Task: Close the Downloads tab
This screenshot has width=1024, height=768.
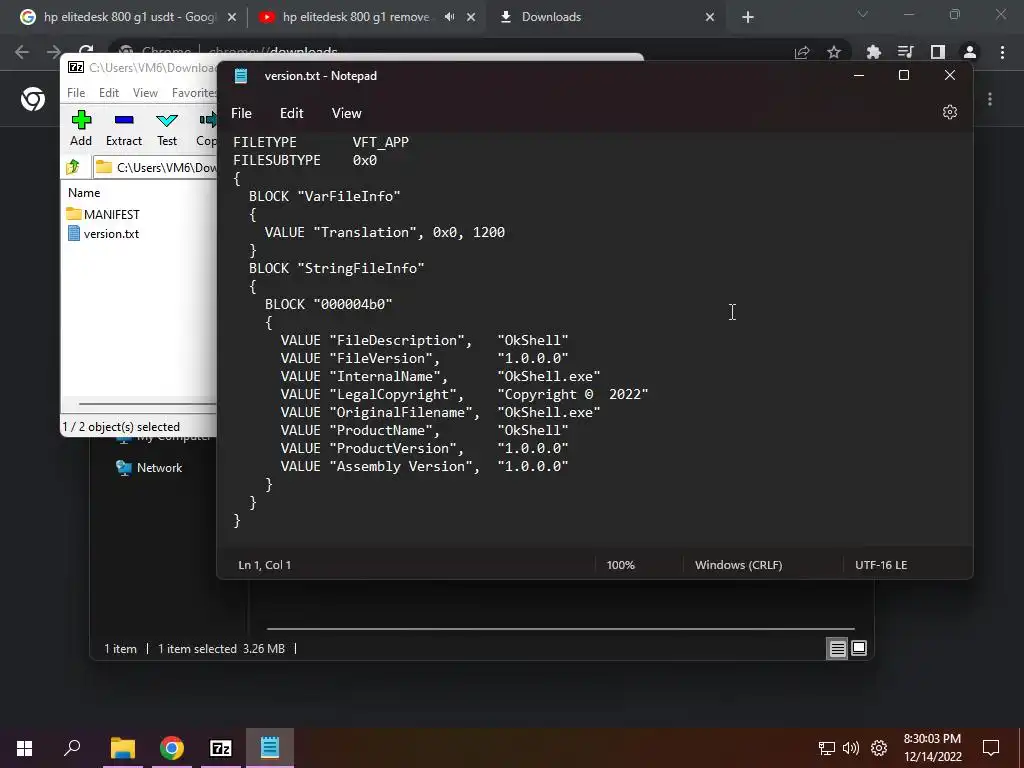Action: coord(710,17)
